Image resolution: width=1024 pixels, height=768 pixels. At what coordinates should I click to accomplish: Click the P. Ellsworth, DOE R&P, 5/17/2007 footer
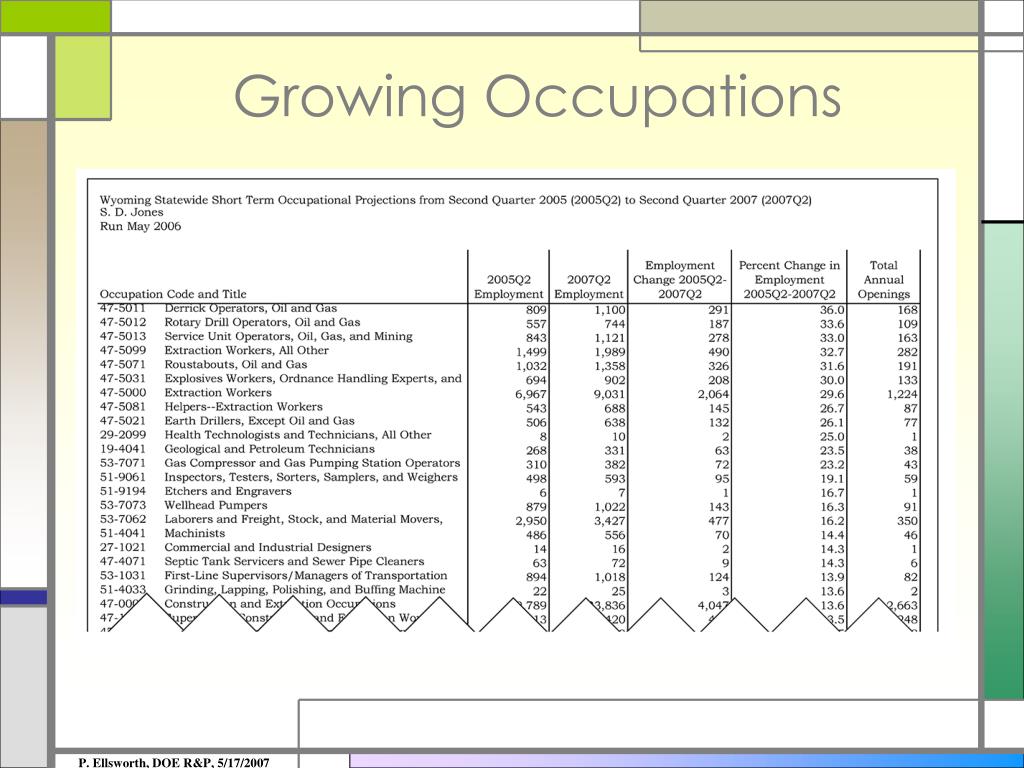[x=174, y=762]
